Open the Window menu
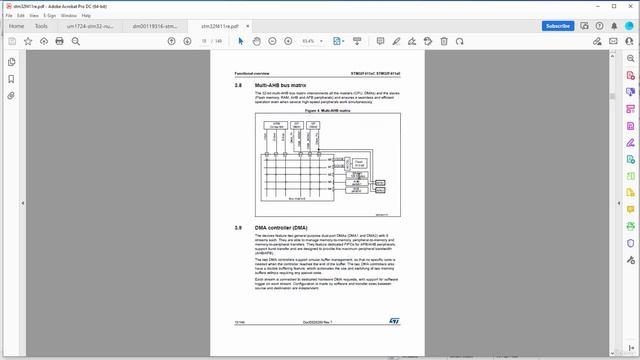The height and width of the screenshot is (360, 640). (69, 16)
